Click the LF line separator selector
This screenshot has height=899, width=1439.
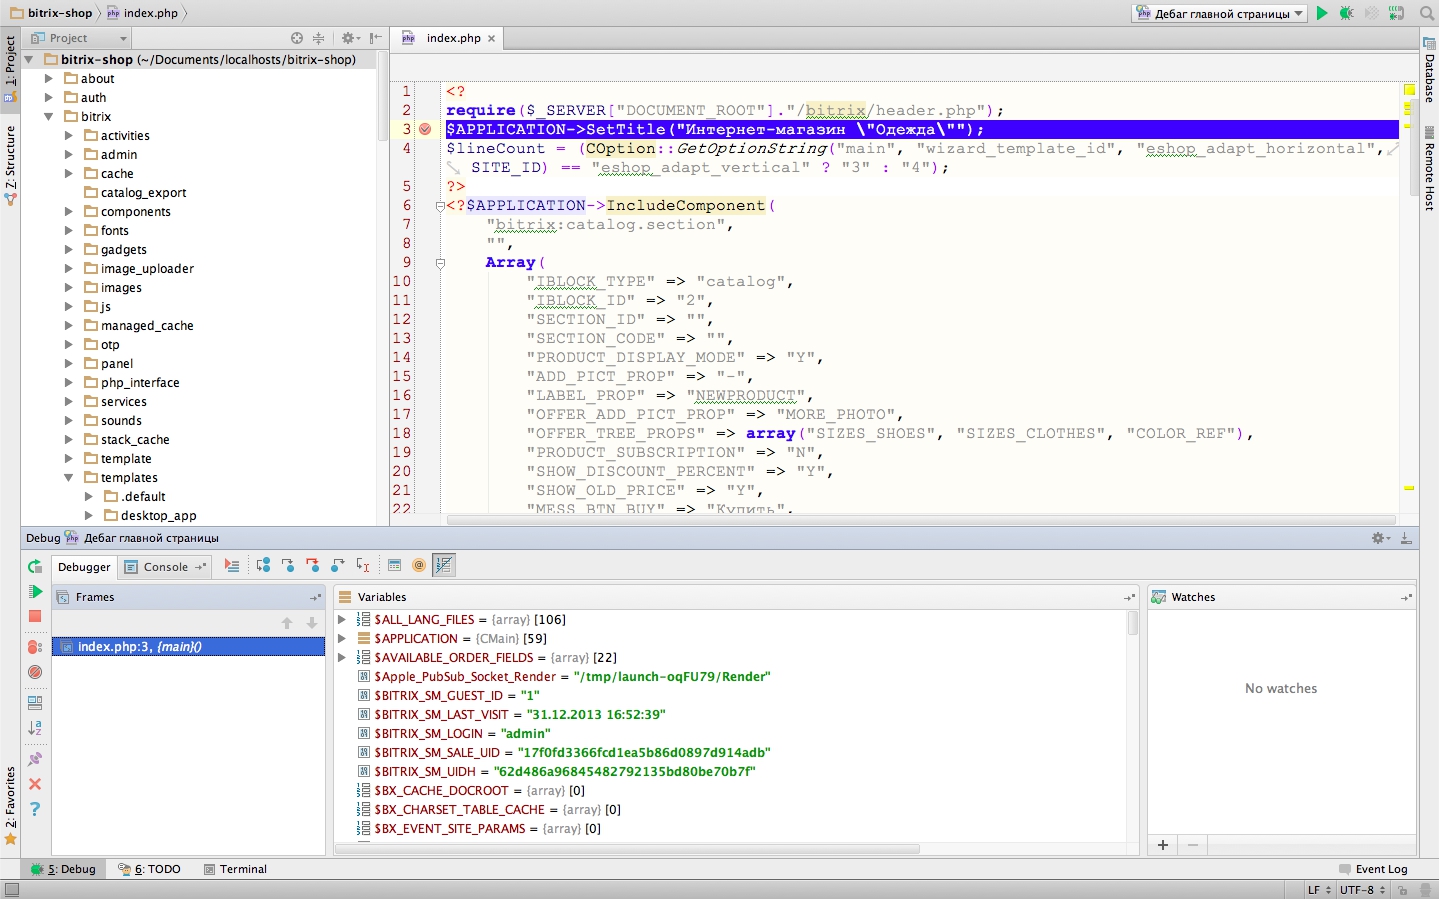[x=1320, y=890]
